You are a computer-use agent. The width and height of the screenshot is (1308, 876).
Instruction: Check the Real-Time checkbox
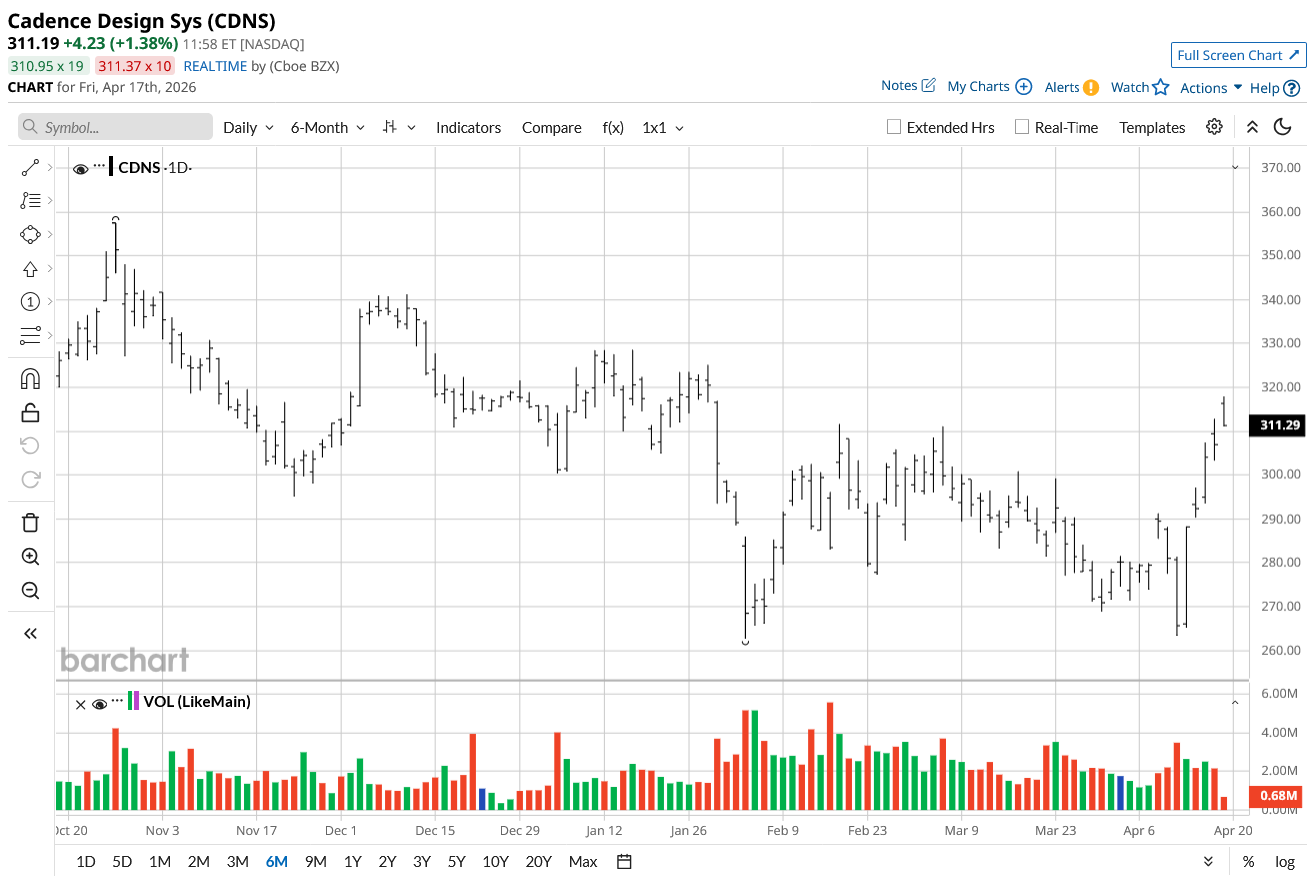[1021, 127]
